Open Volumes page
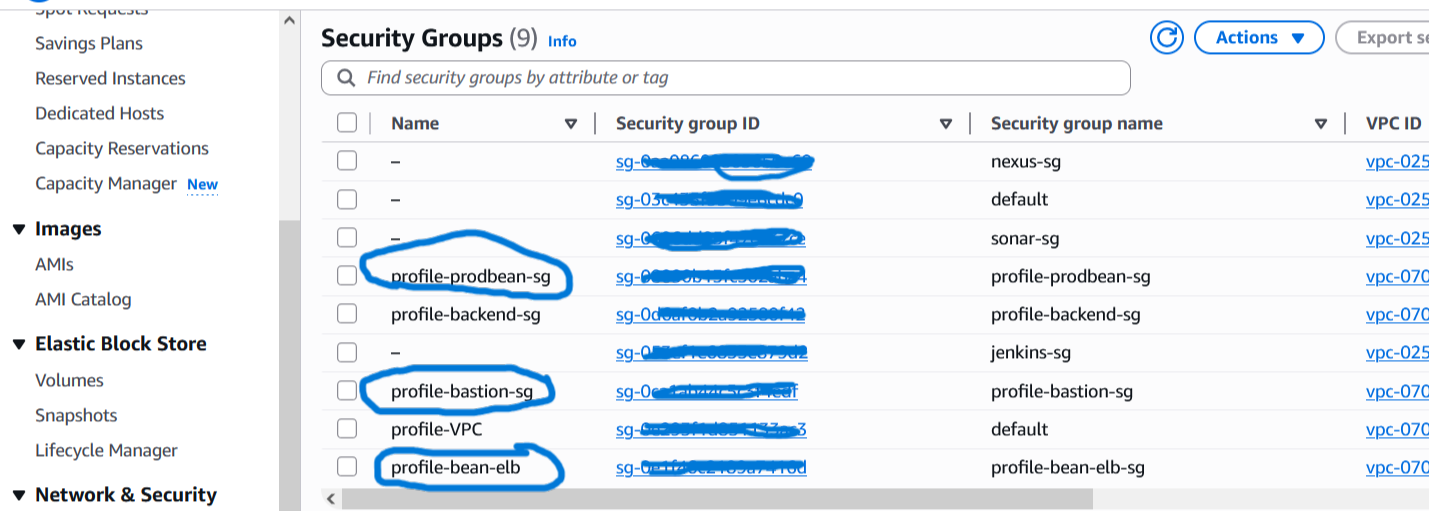The width and height of the screenshot is (1429, 511). click(x=69, y=380)
